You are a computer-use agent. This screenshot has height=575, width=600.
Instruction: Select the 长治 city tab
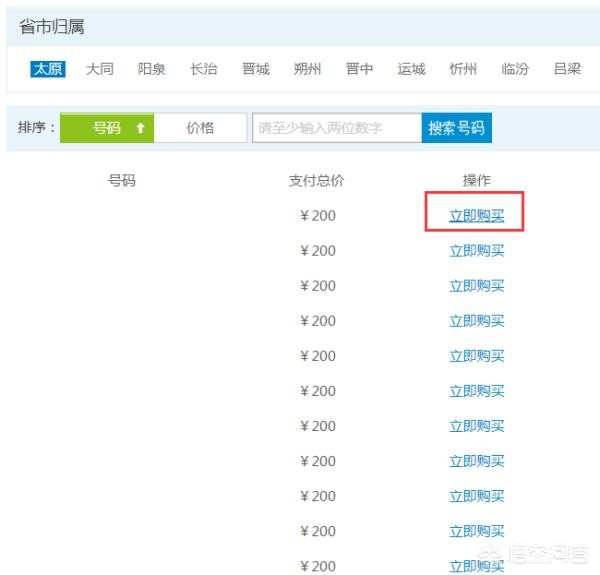pyautogui.click(x=204, y=69)
